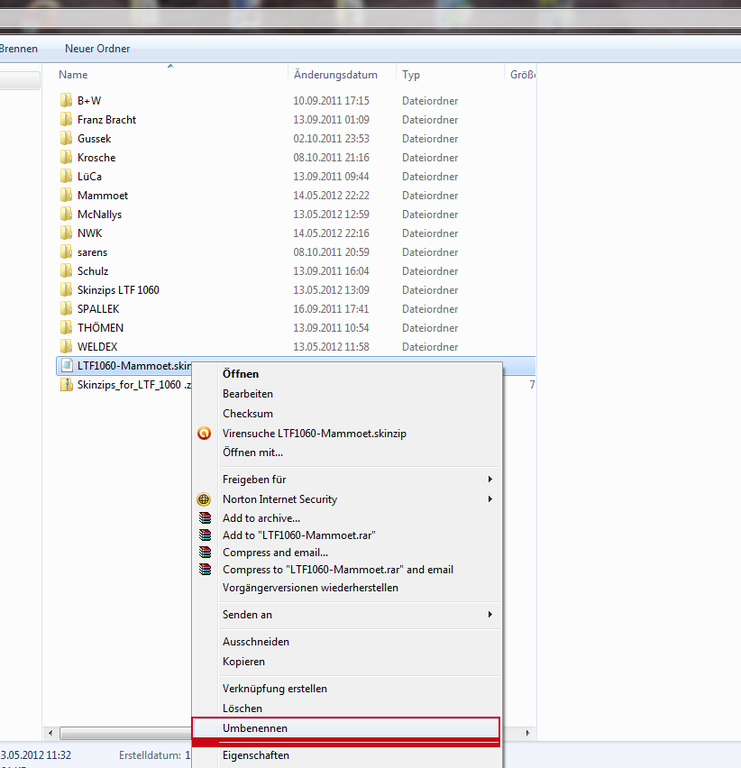The image size is (741, 768).
Task: Sort by the Typ column header
Action: [x=411, y=75]
